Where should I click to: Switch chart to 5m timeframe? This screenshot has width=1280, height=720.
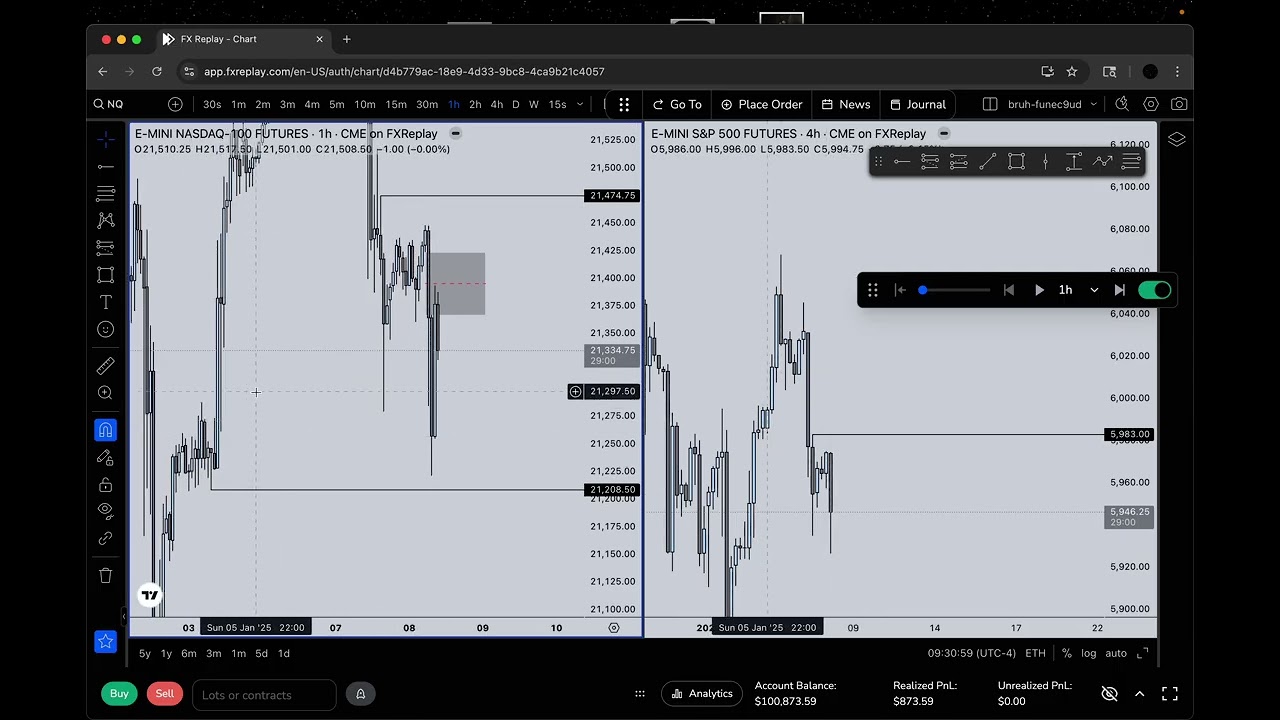pos(337,104)
